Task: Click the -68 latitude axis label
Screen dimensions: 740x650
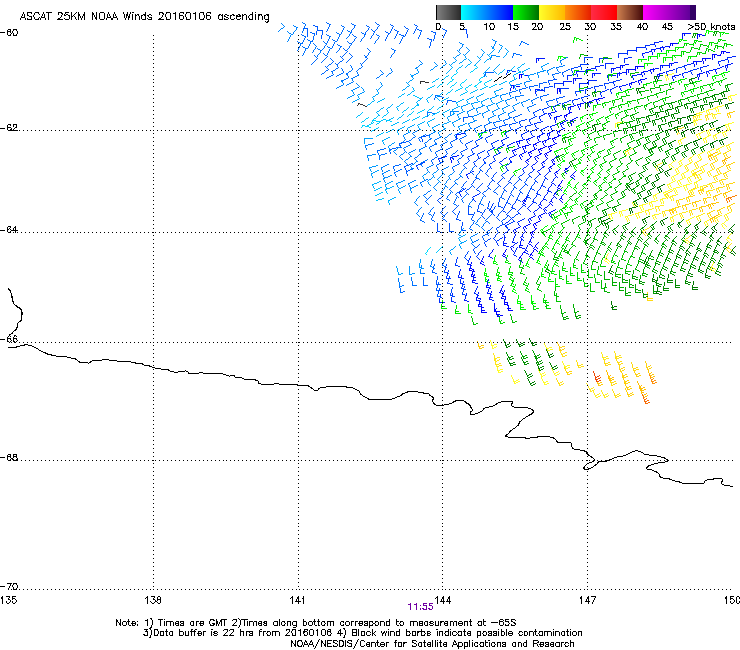Action: click(x=9, y=458)
